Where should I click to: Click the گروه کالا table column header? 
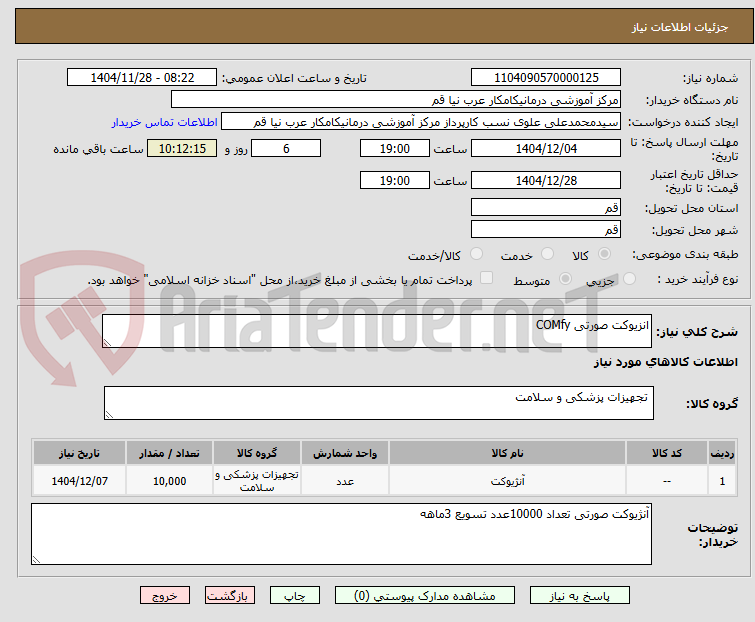(257, 453)
